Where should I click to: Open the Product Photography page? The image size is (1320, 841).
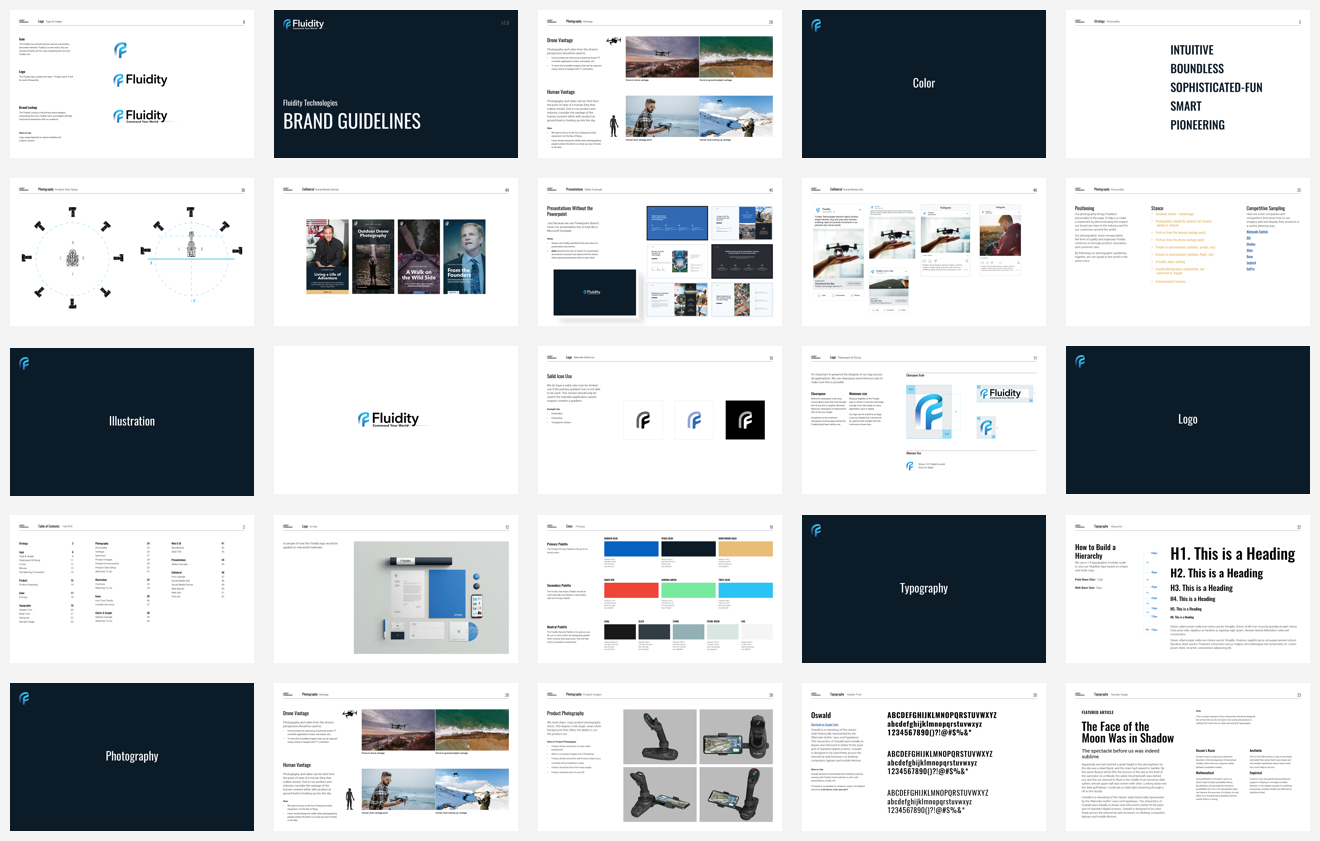660,757
